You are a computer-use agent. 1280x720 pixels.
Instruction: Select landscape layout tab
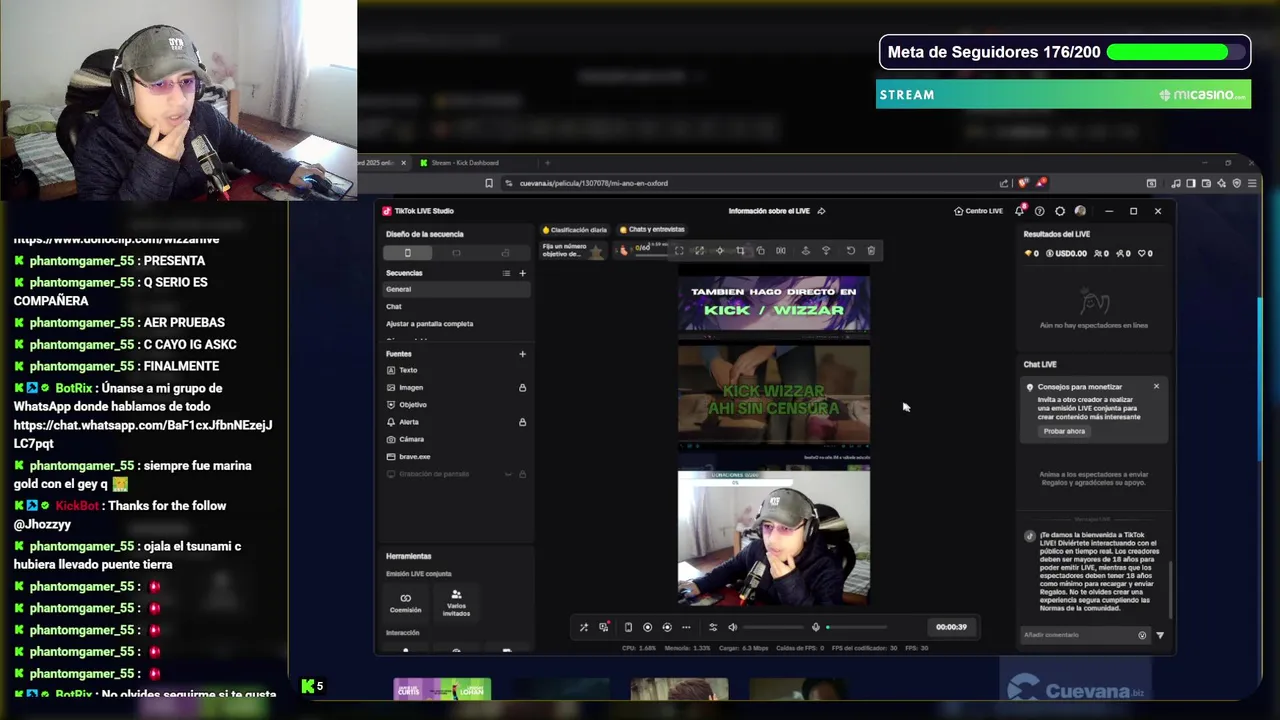(456, 253)
